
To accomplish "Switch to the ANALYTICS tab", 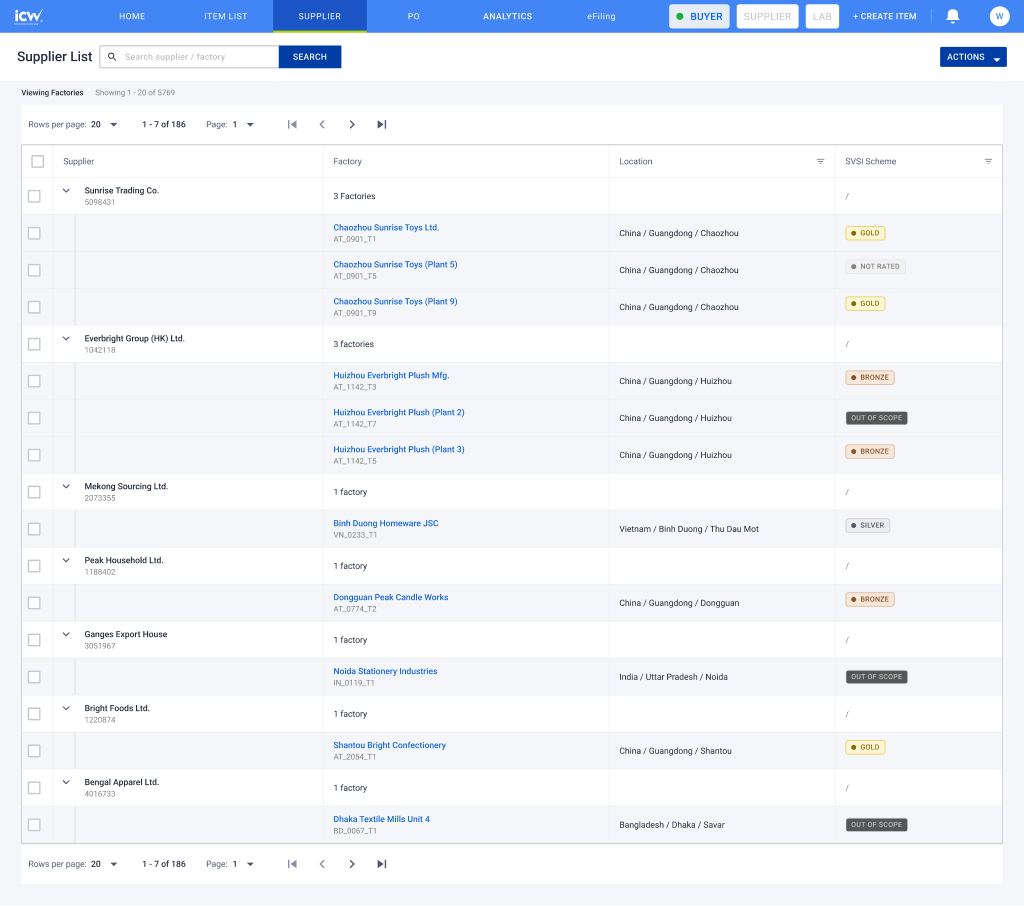I will pyautogui.click(x=507, y=16).
